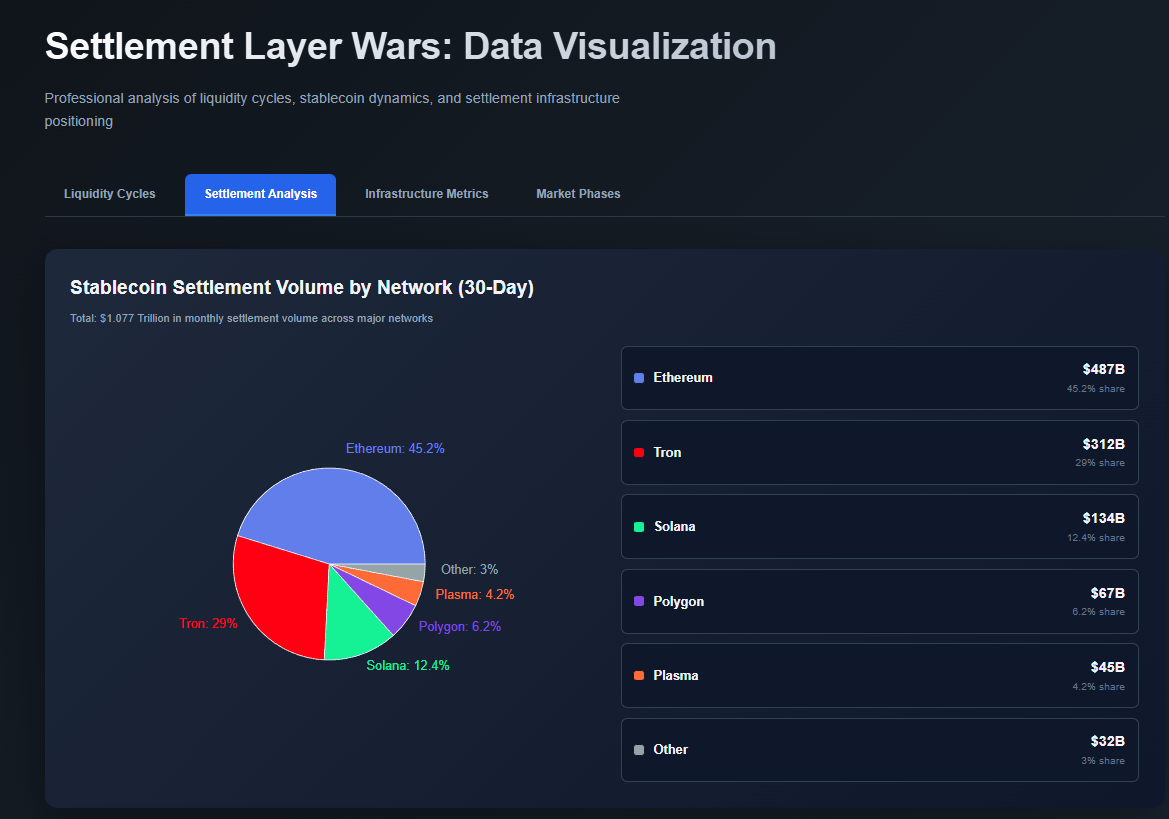1169x819 pixels.
Task: Select the Solana $134B network card
Action: point(879,527)
